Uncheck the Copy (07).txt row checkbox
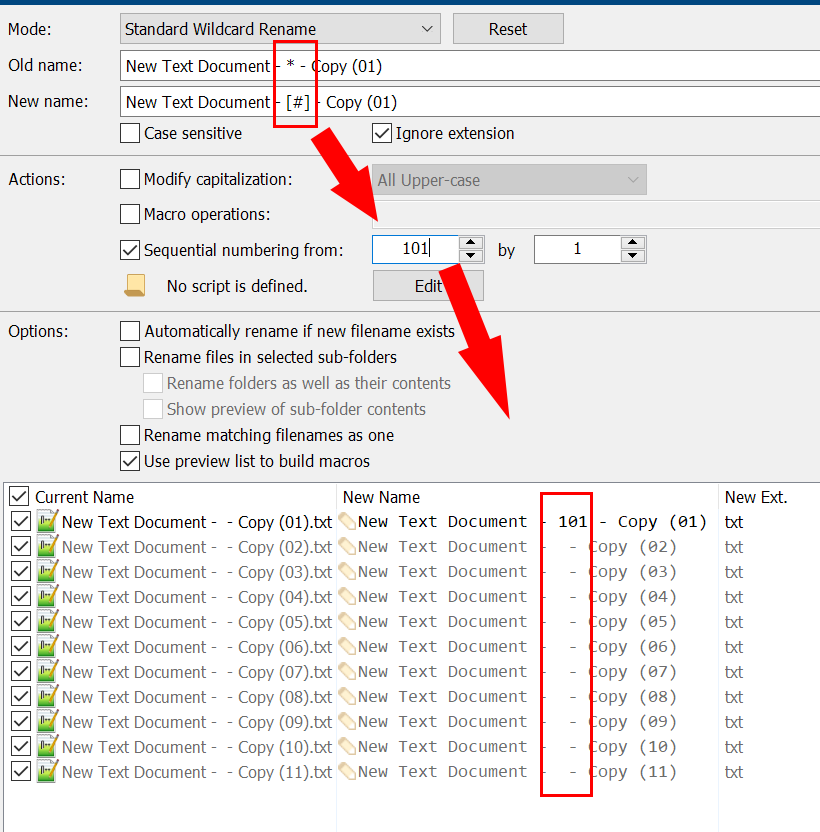 [x=21, y=672]
